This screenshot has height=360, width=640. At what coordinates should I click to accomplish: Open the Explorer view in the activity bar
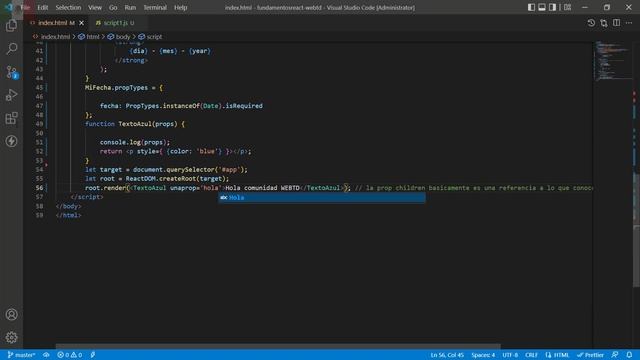point(11,26)
